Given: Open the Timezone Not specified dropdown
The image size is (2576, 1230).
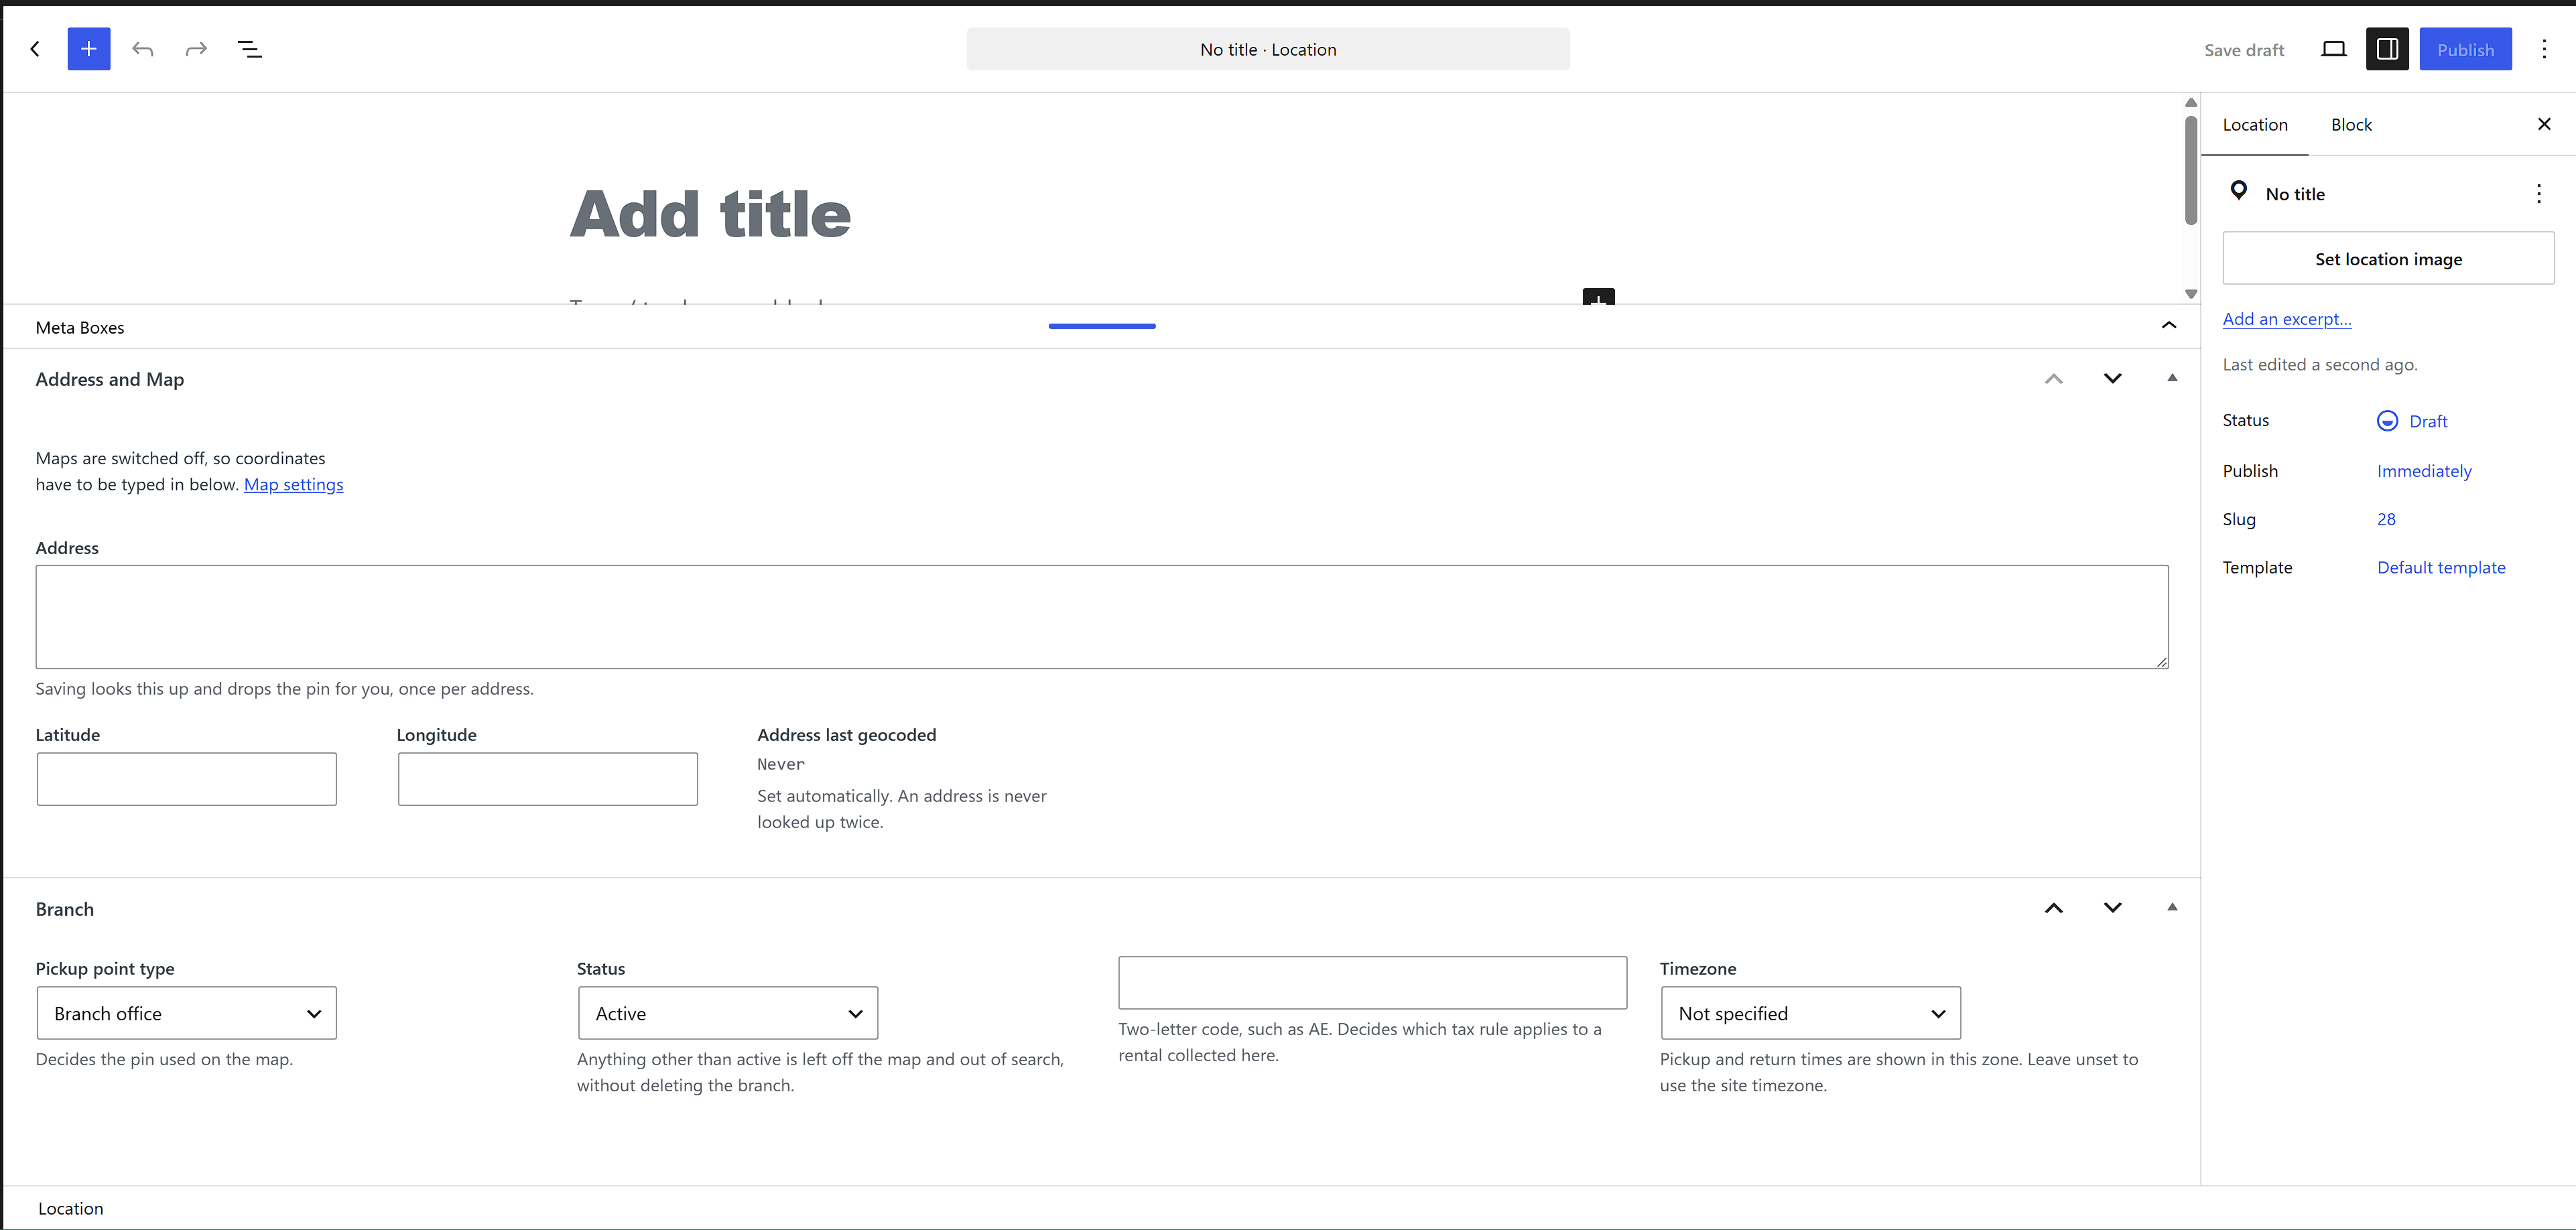Looking at the screenshot, I should 1810,1013.
